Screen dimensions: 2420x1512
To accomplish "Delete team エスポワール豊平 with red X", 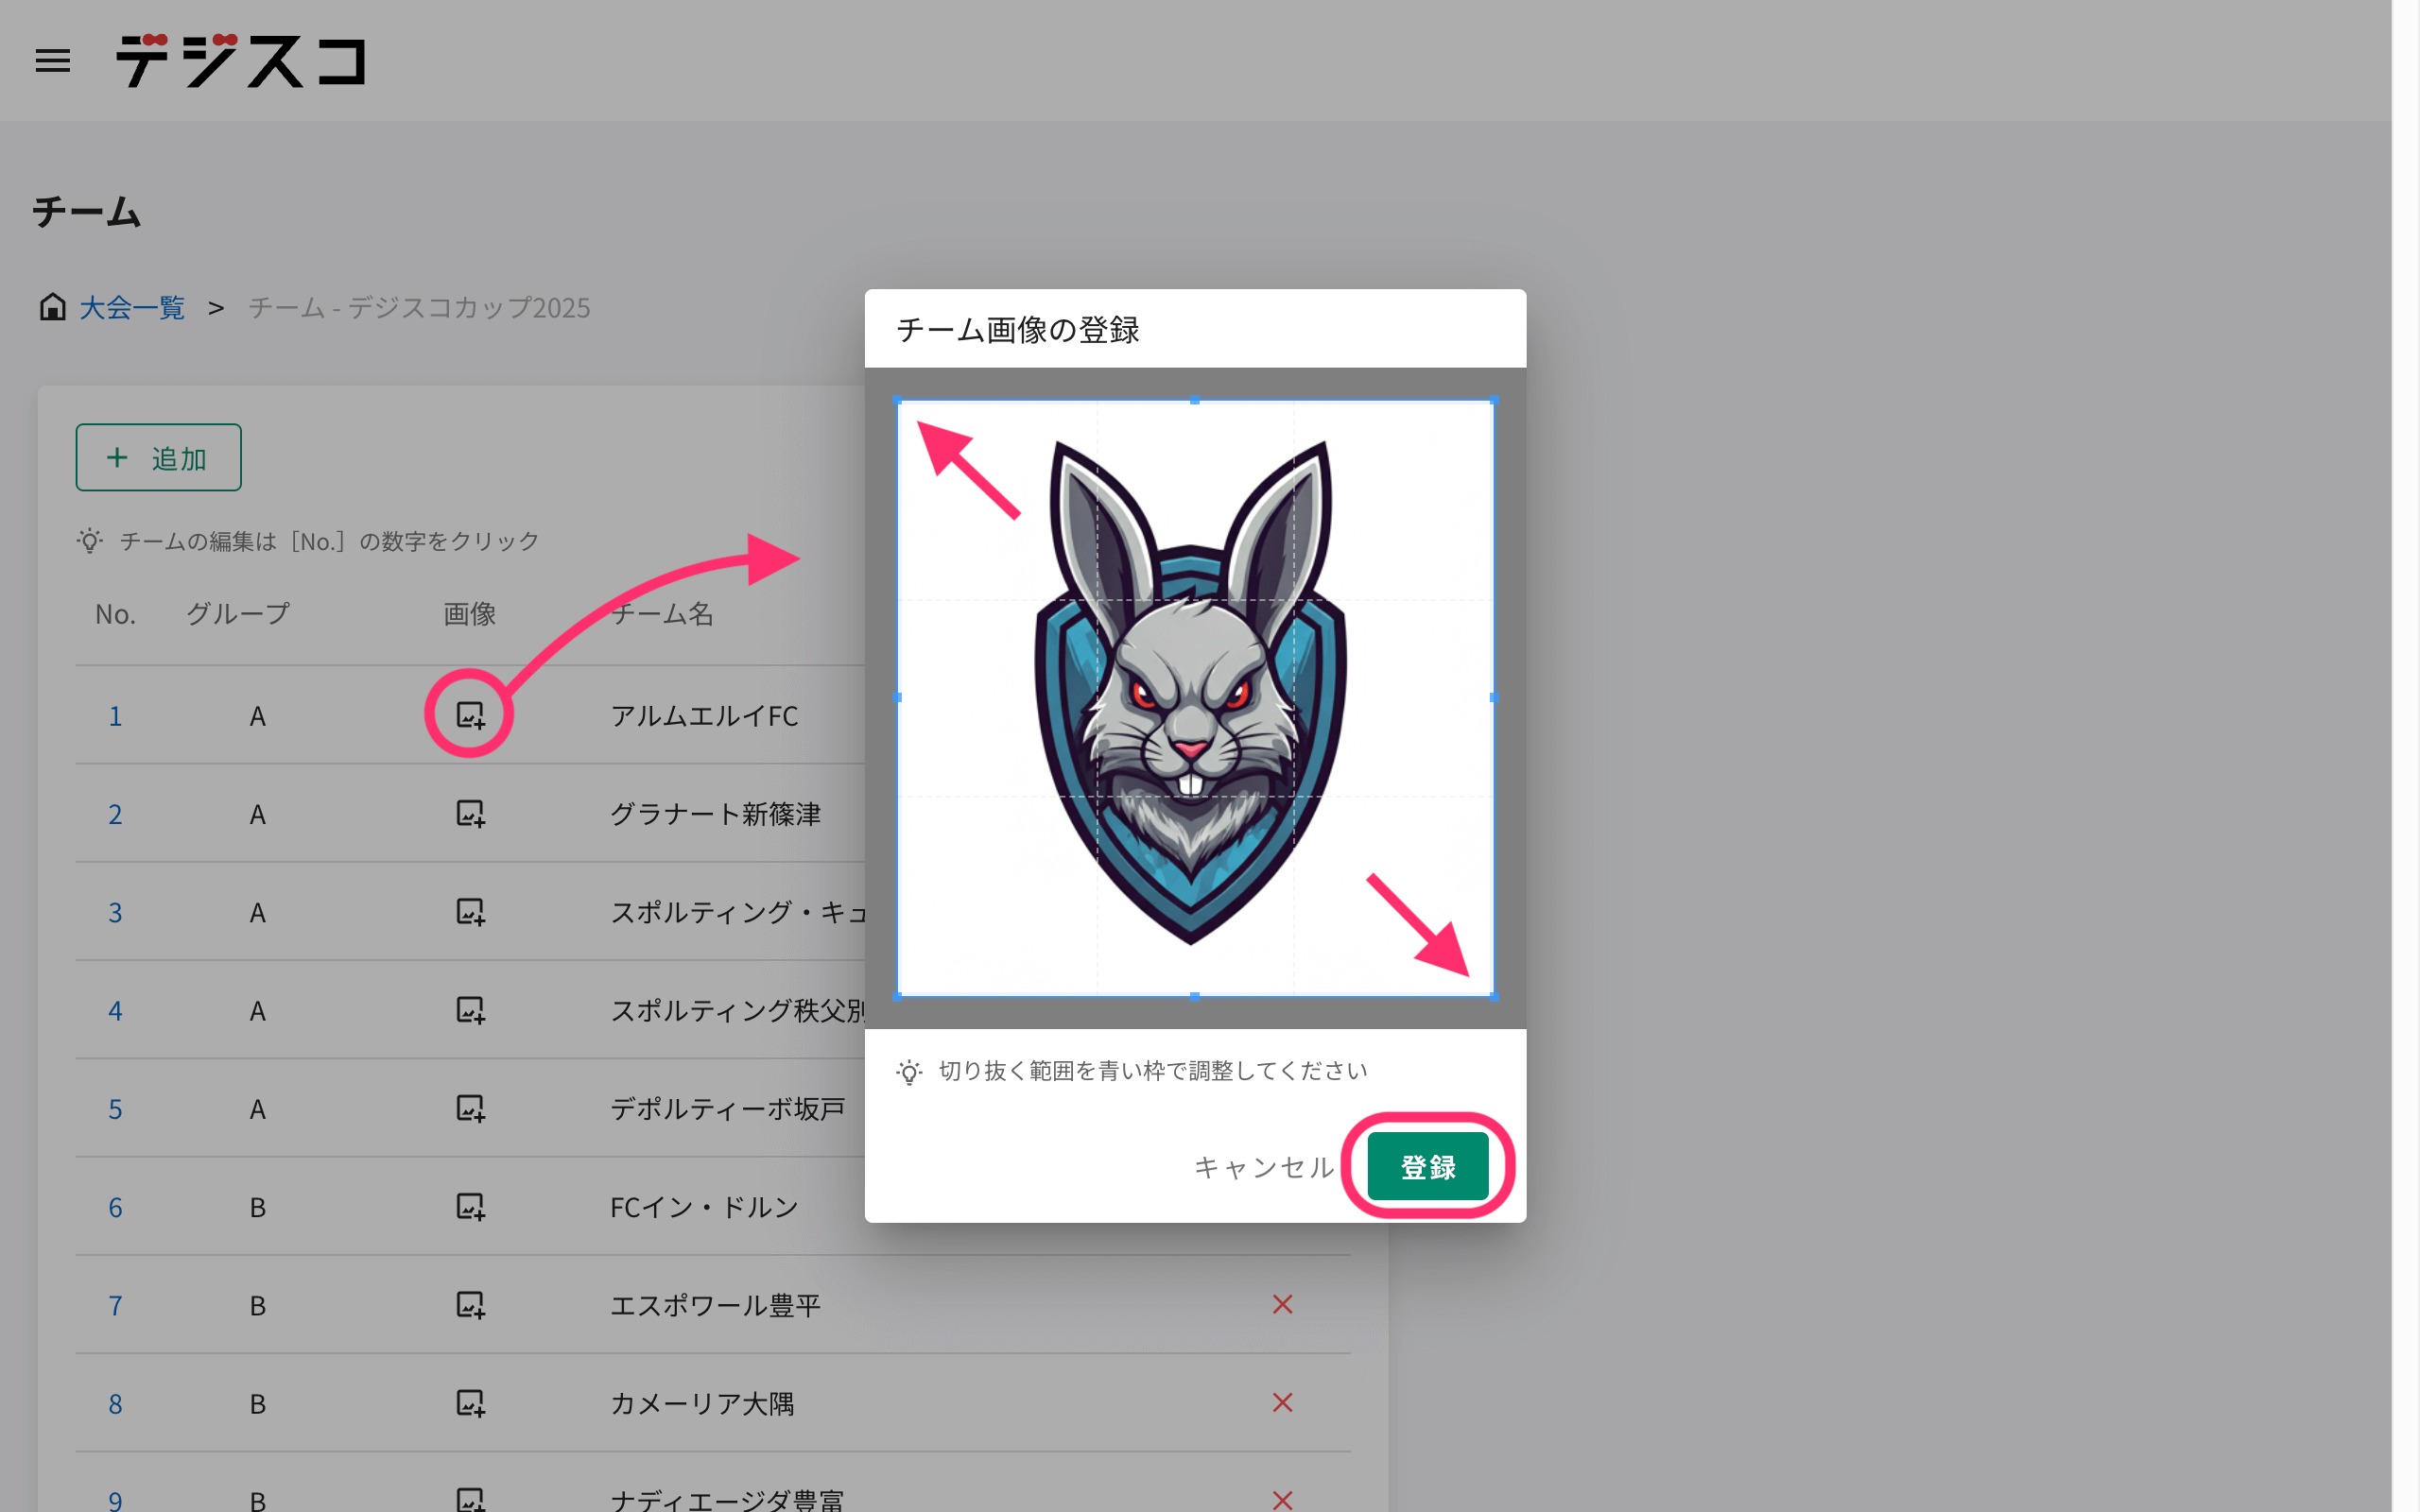I will [x=1282, y=1304].
